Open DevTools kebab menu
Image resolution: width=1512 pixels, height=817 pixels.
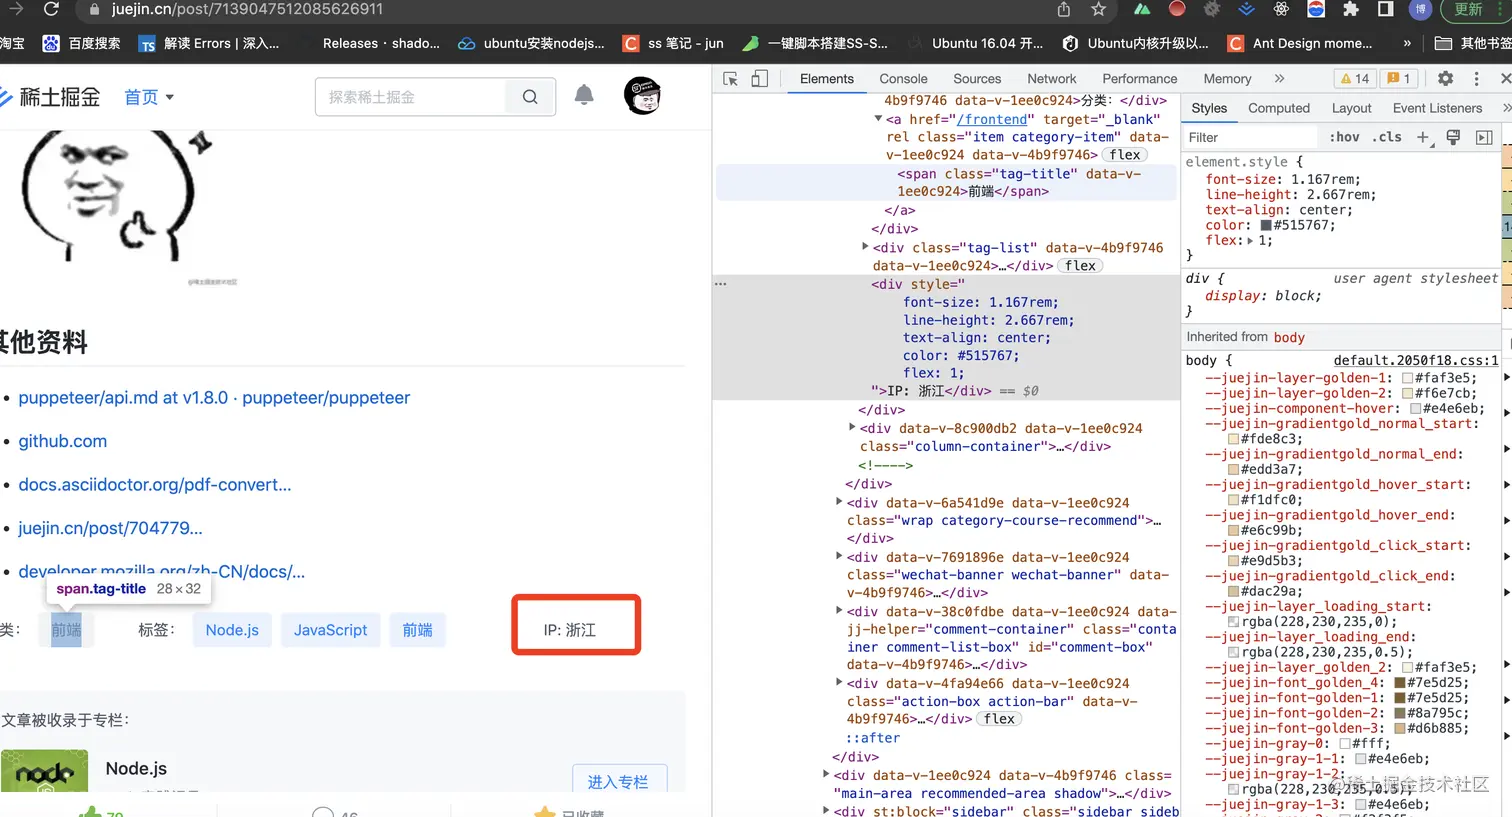point(1476,79)
